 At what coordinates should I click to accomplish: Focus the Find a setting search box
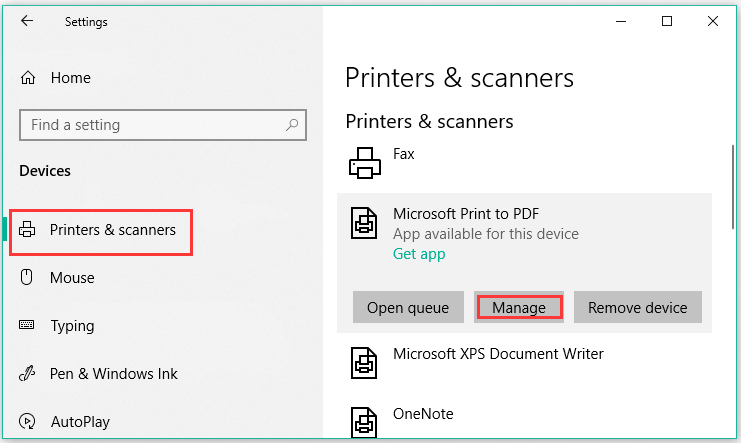pyautogui.click(x=163, y=125)
